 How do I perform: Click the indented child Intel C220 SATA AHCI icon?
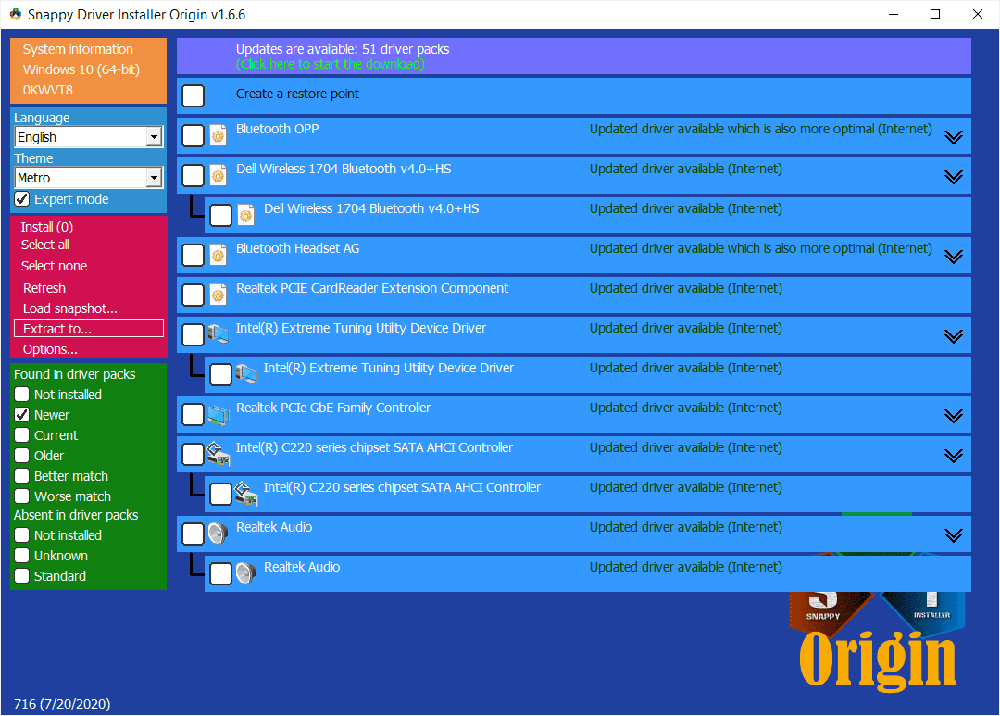pyautogui.click(x=246, y=493)
